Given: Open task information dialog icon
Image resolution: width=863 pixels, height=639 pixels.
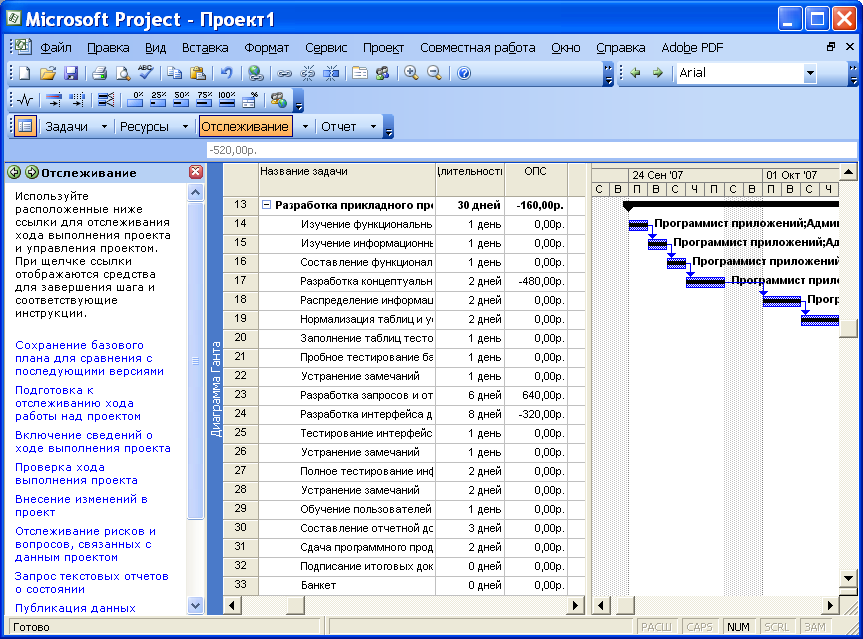Looking at the screenshot, I should pos(359,73).
